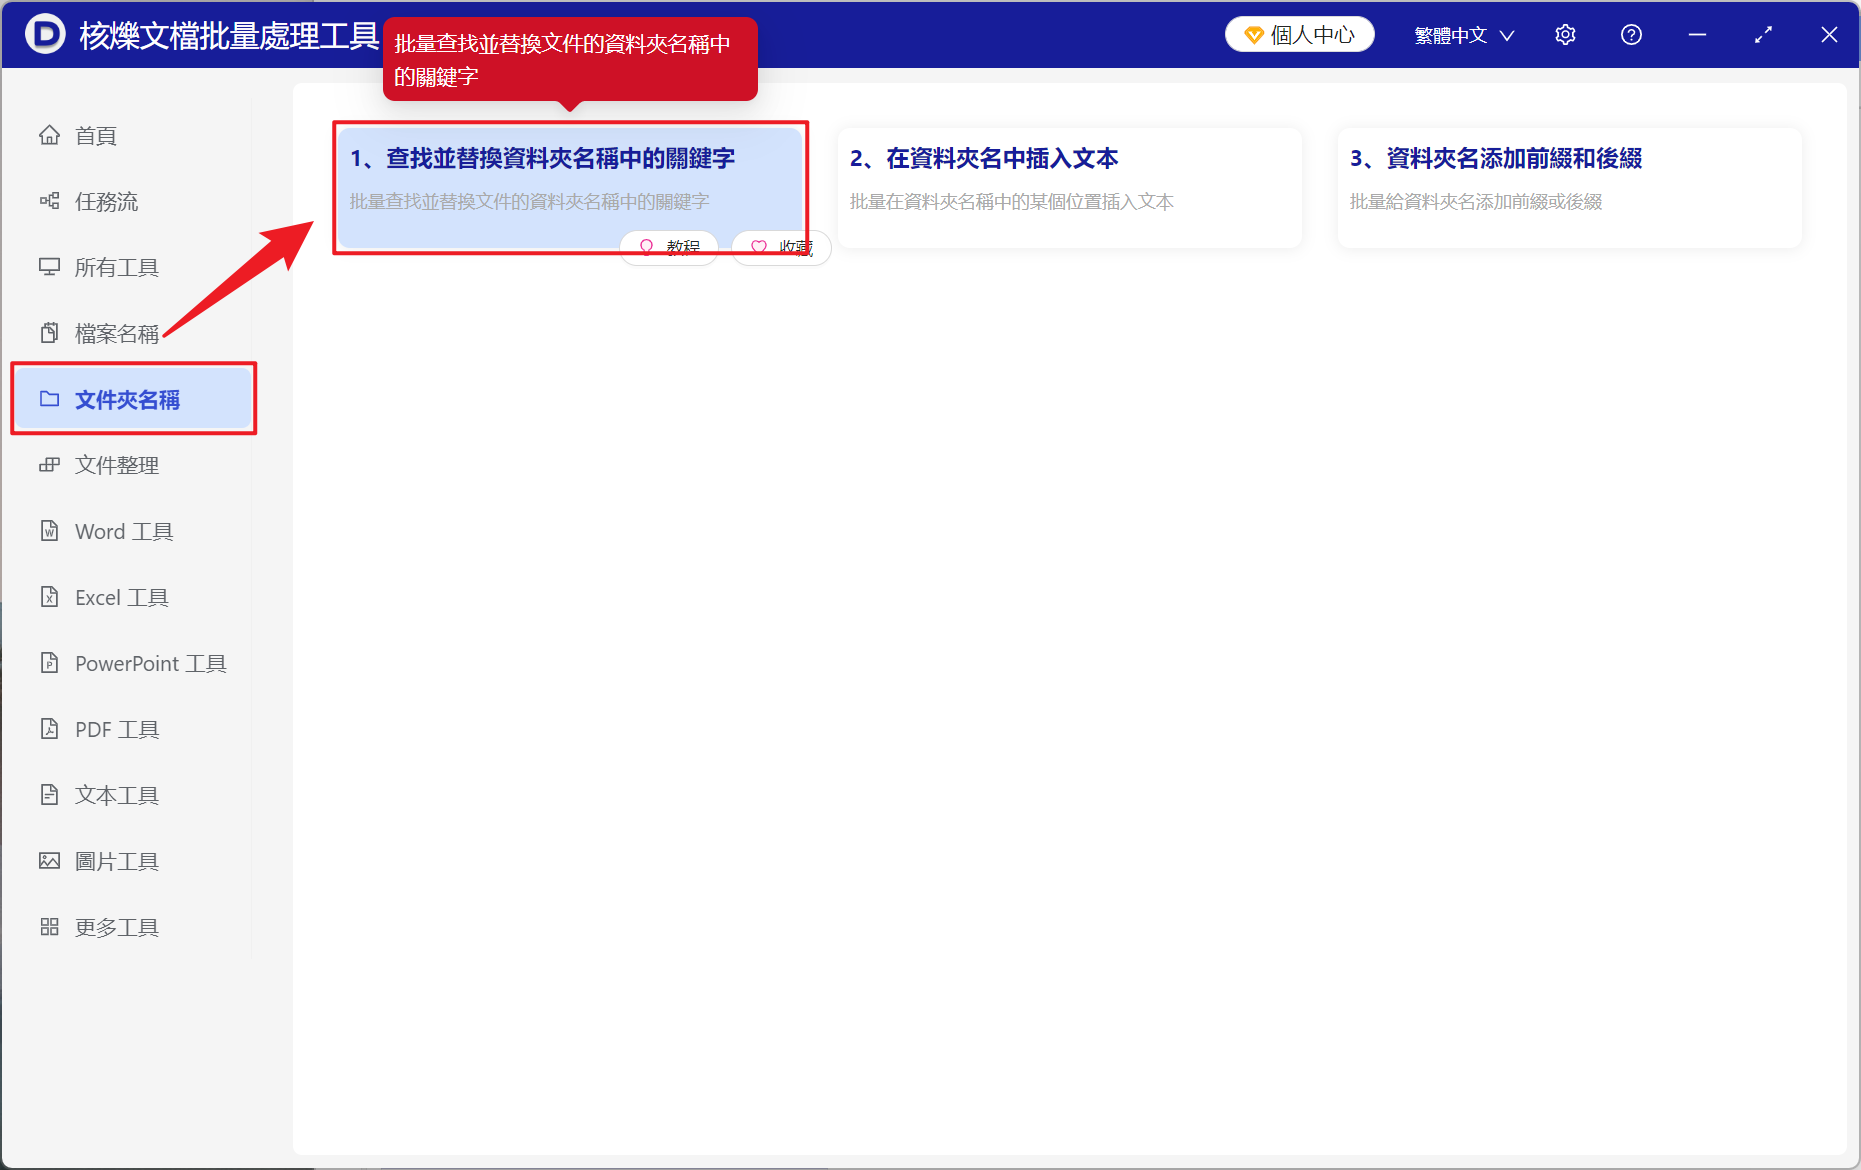Click description 批量在資料夾名稱中的某個位置插入文本

(1011, 202)
